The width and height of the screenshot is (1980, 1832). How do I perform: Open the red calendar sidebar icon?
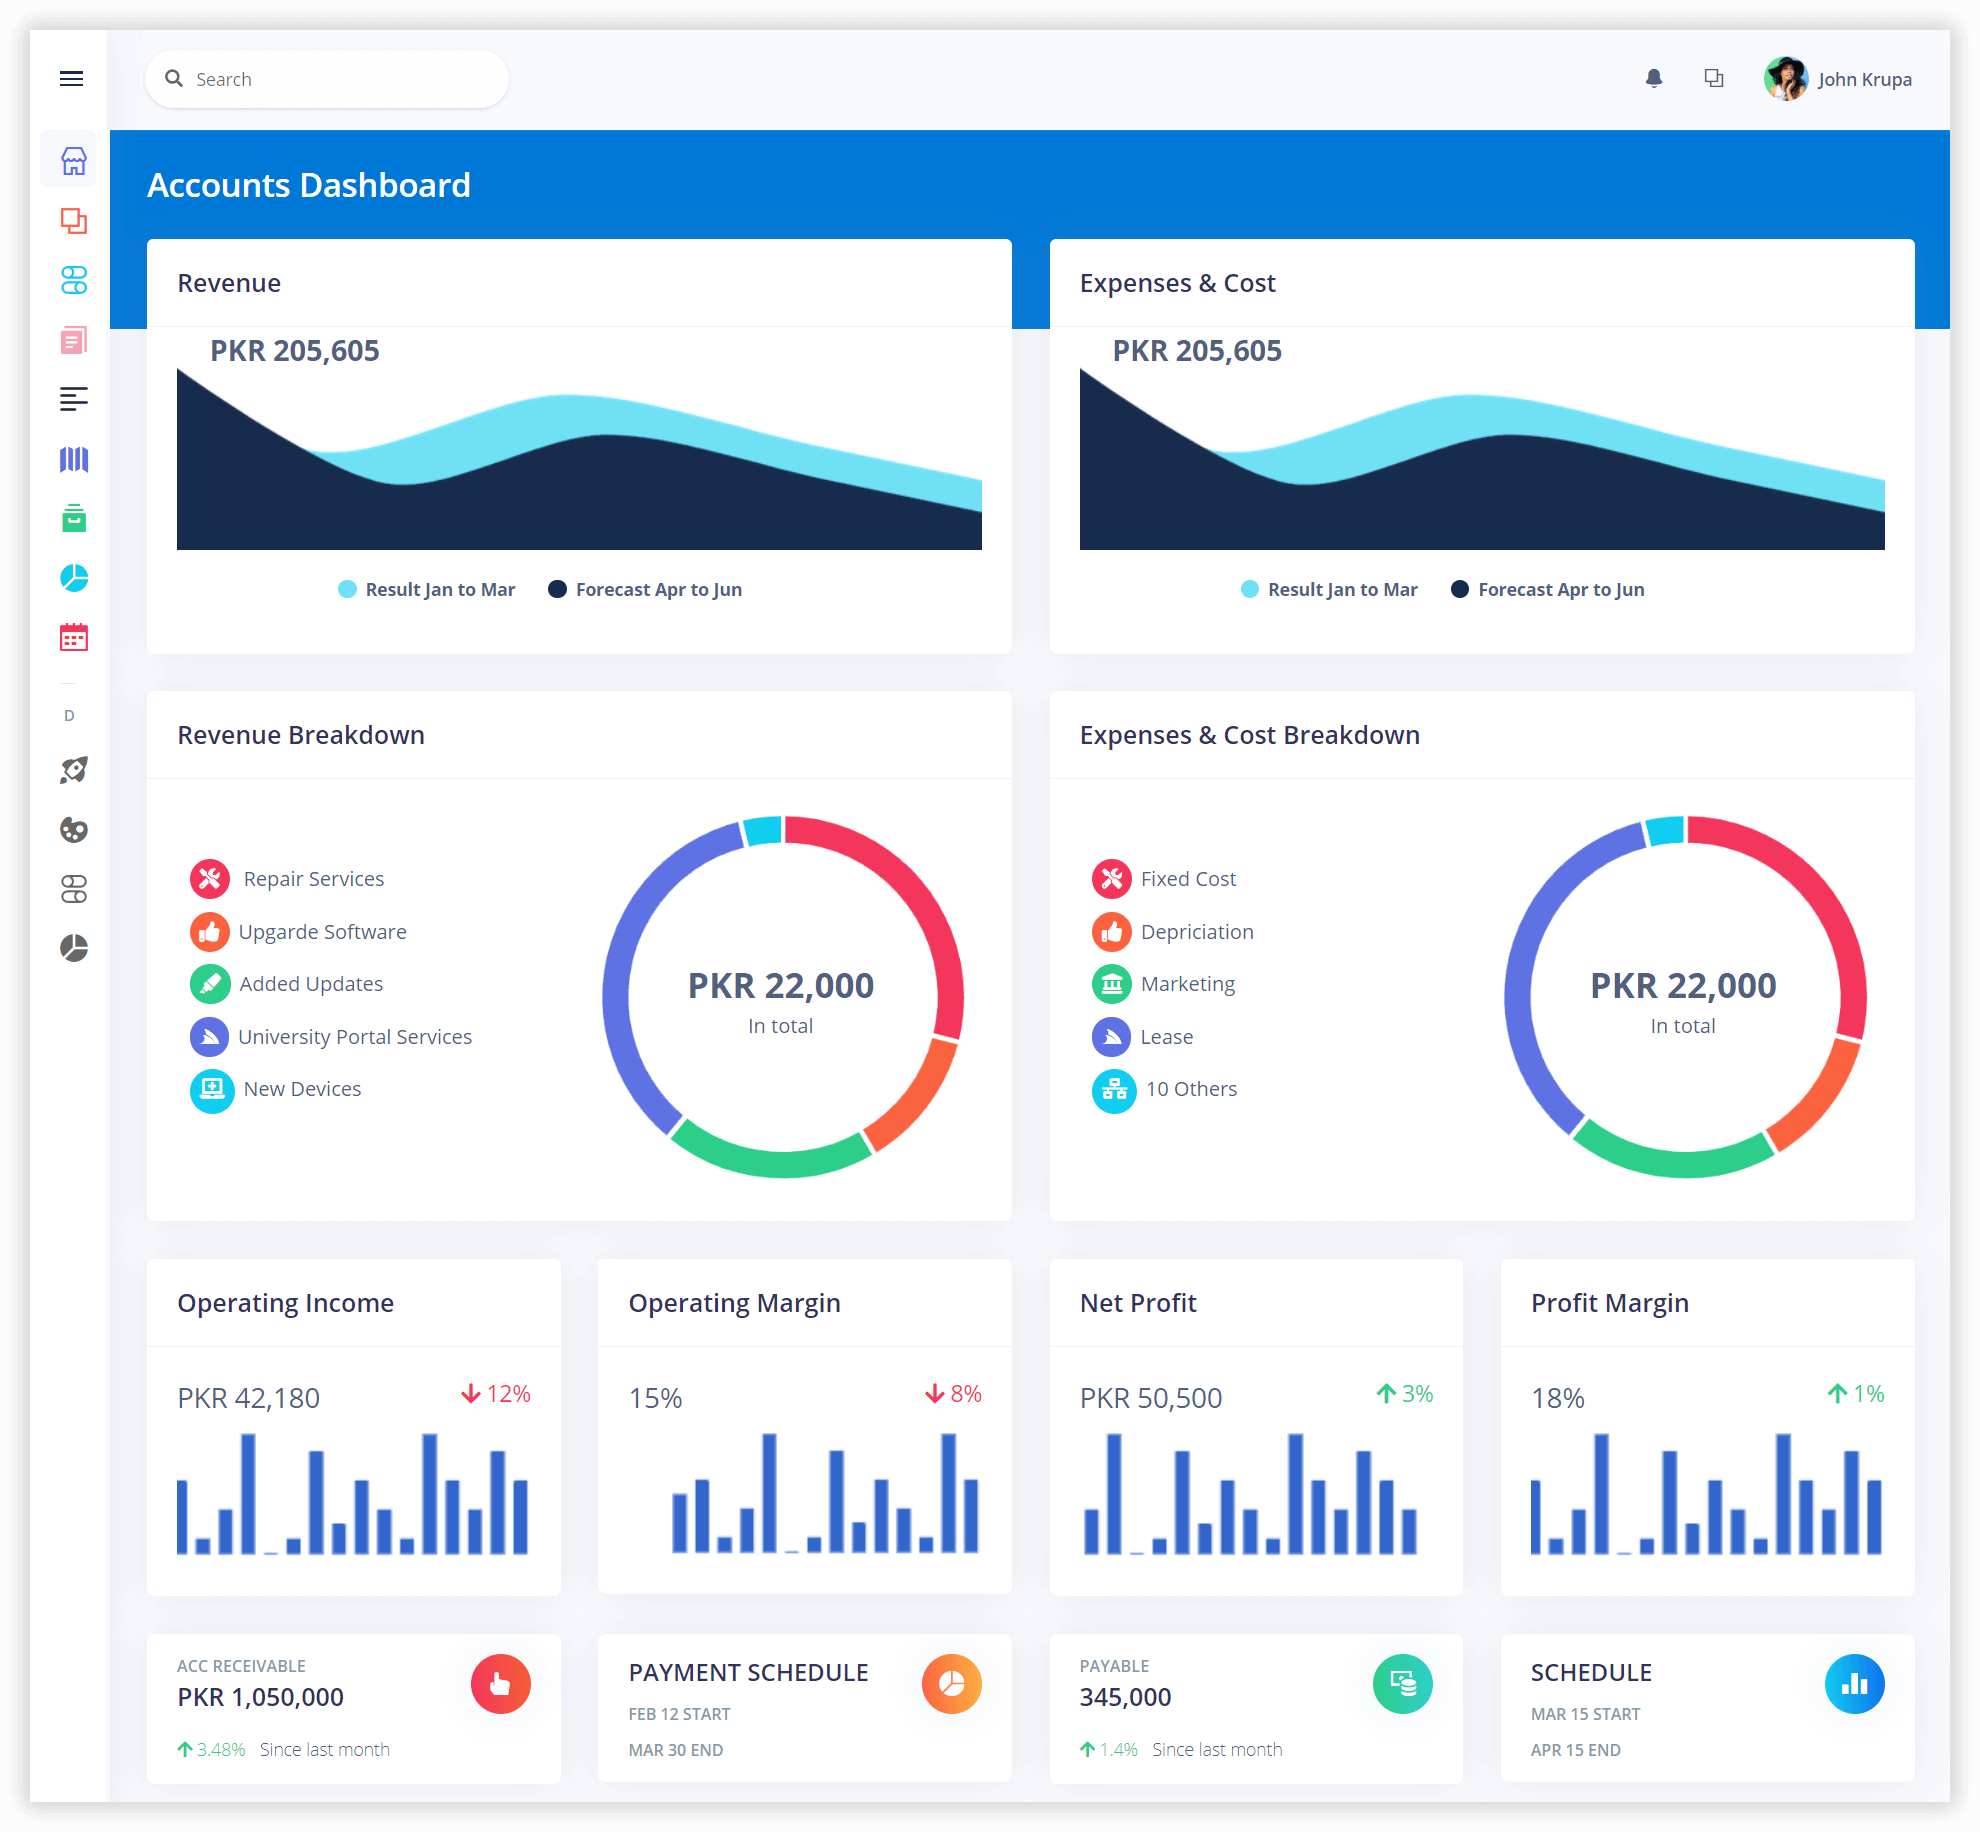[73, 637]
